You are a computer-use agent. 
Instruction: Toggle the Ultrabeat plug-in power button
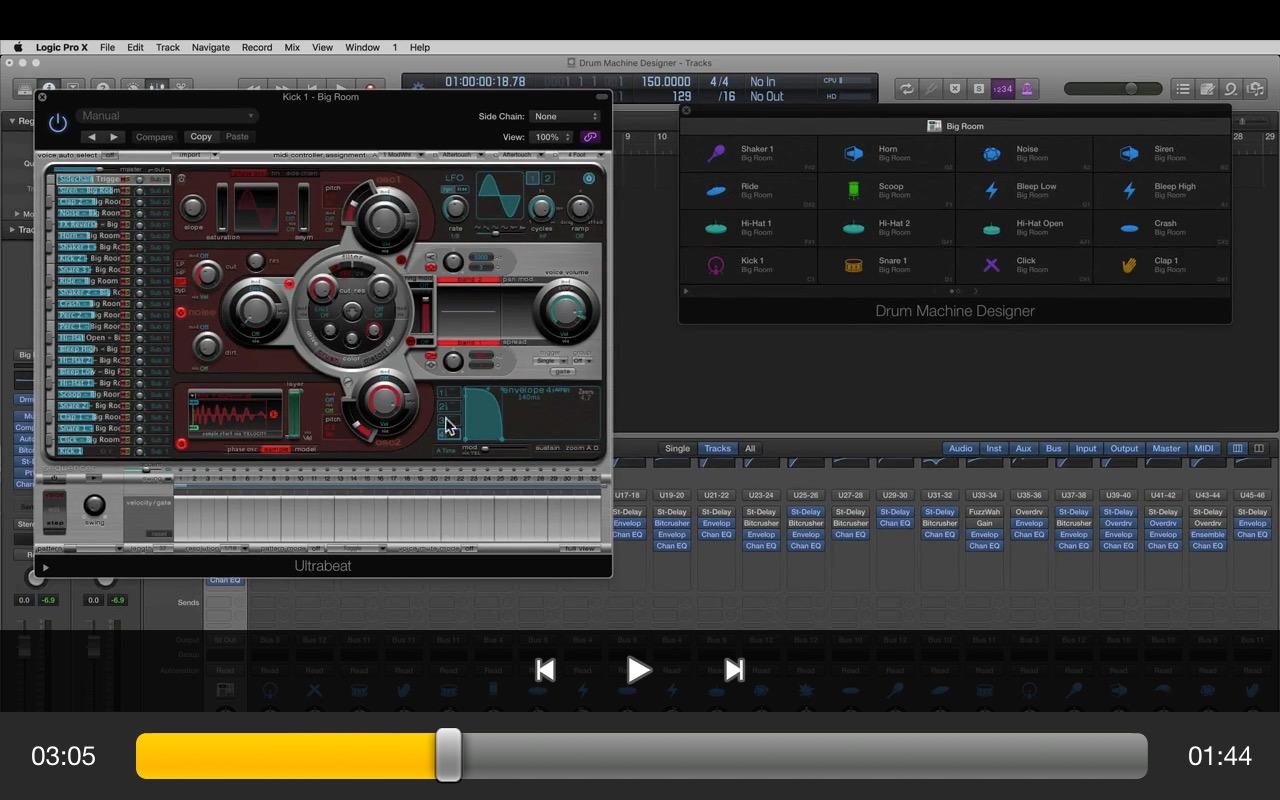(58, 123)
